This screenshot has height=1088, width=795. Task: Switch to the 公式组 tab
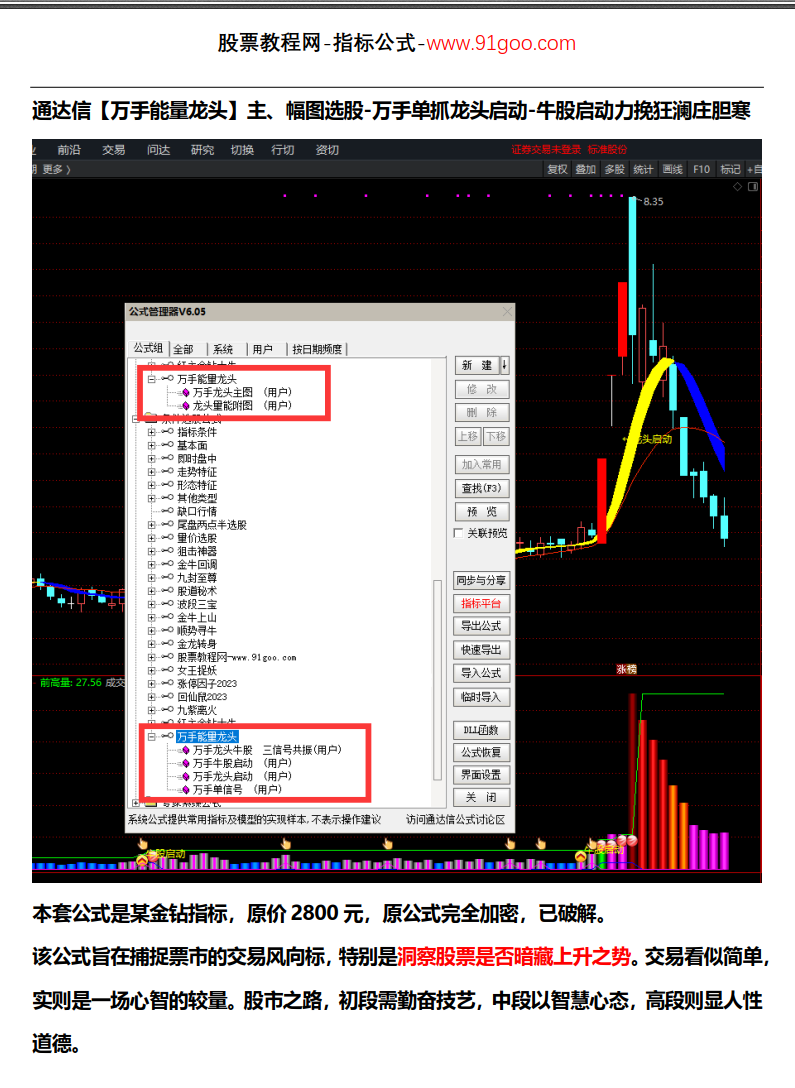coord(148,348)
